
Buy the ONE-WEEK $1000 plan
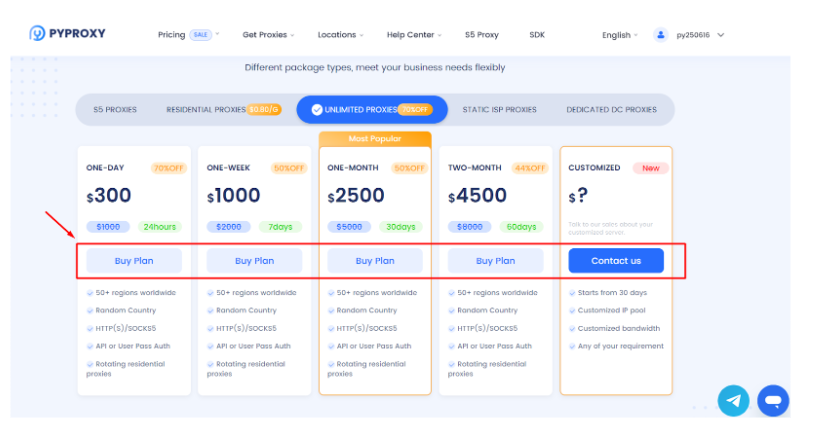(254, 261)
